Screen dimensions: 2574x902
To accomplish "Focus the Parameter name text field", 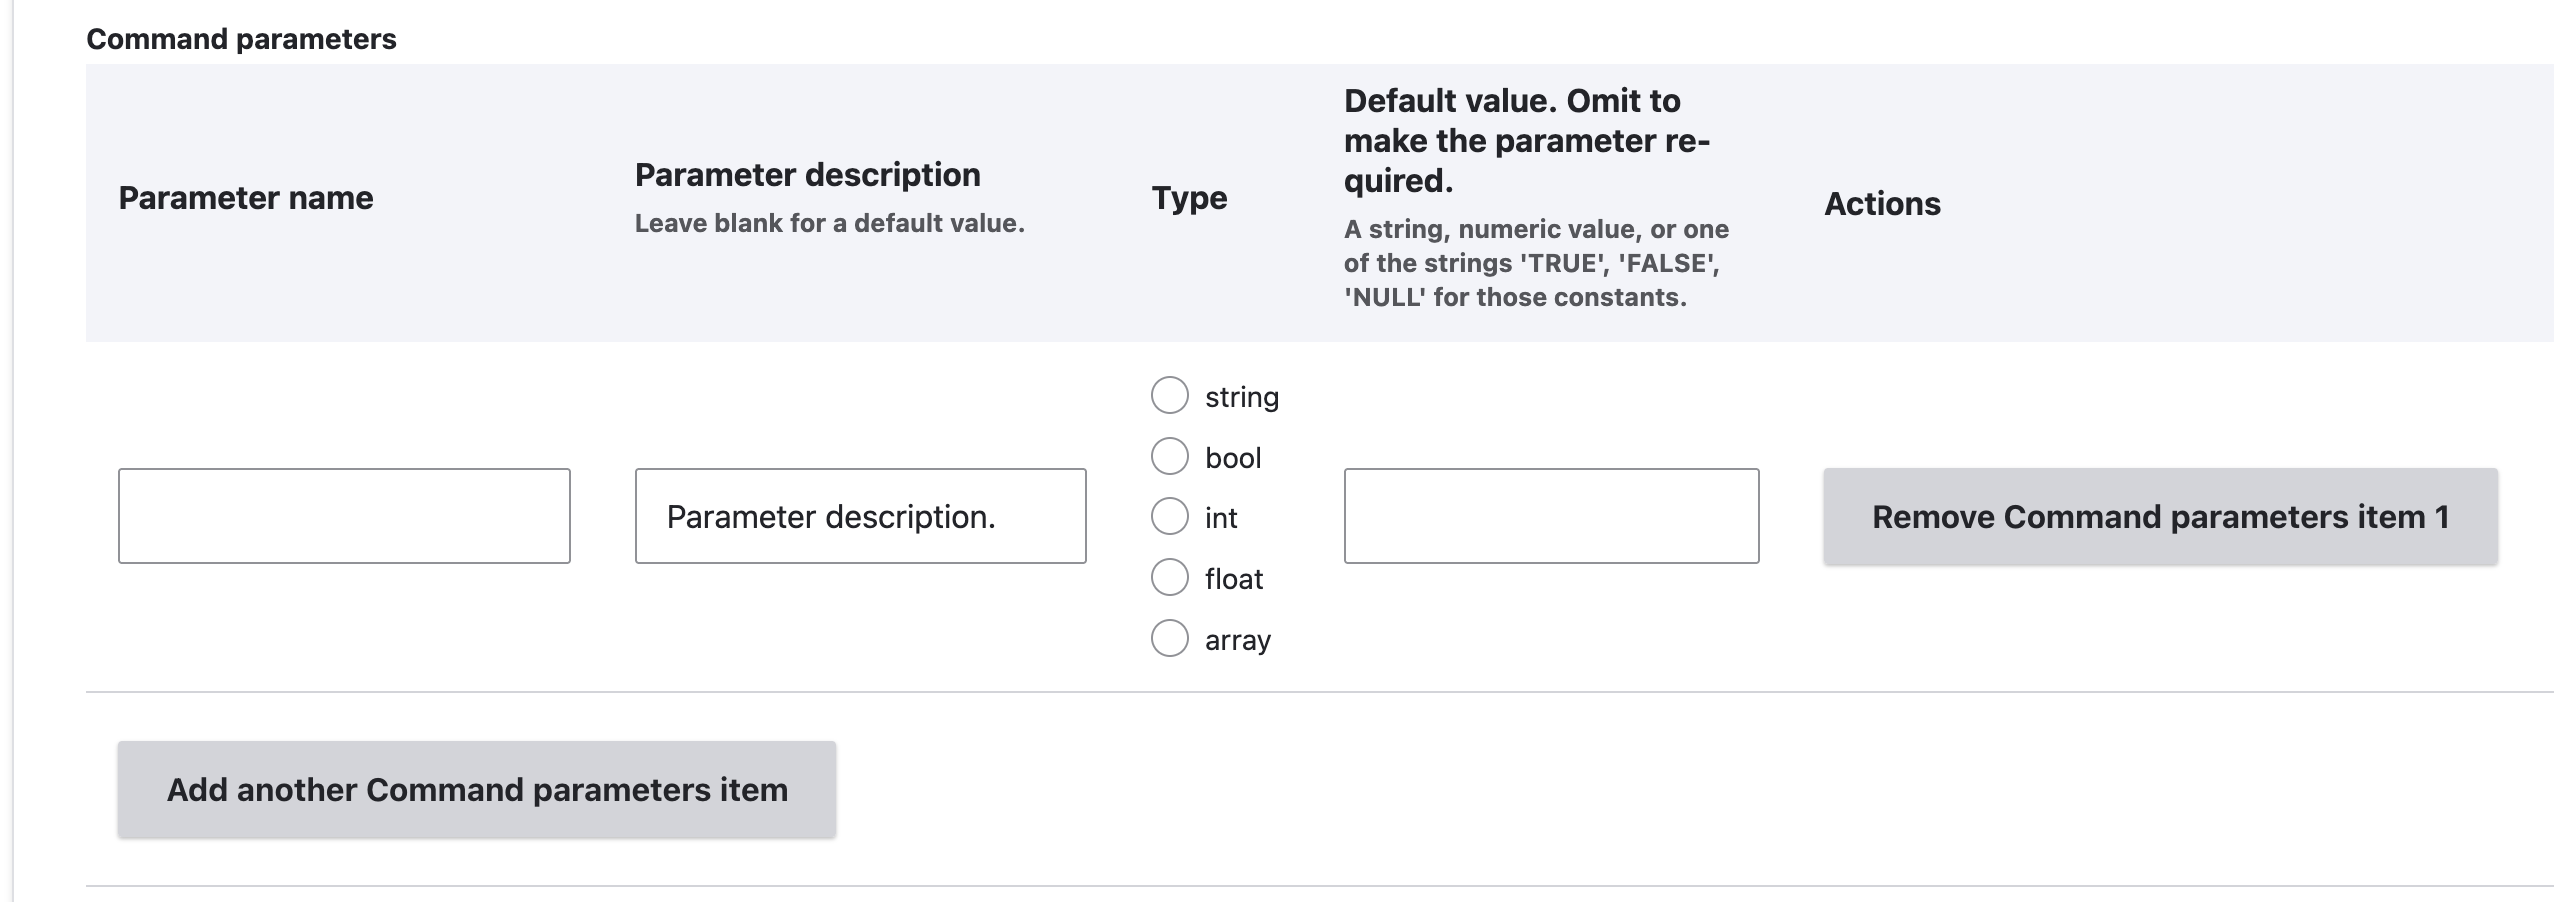I will [344, 516].
